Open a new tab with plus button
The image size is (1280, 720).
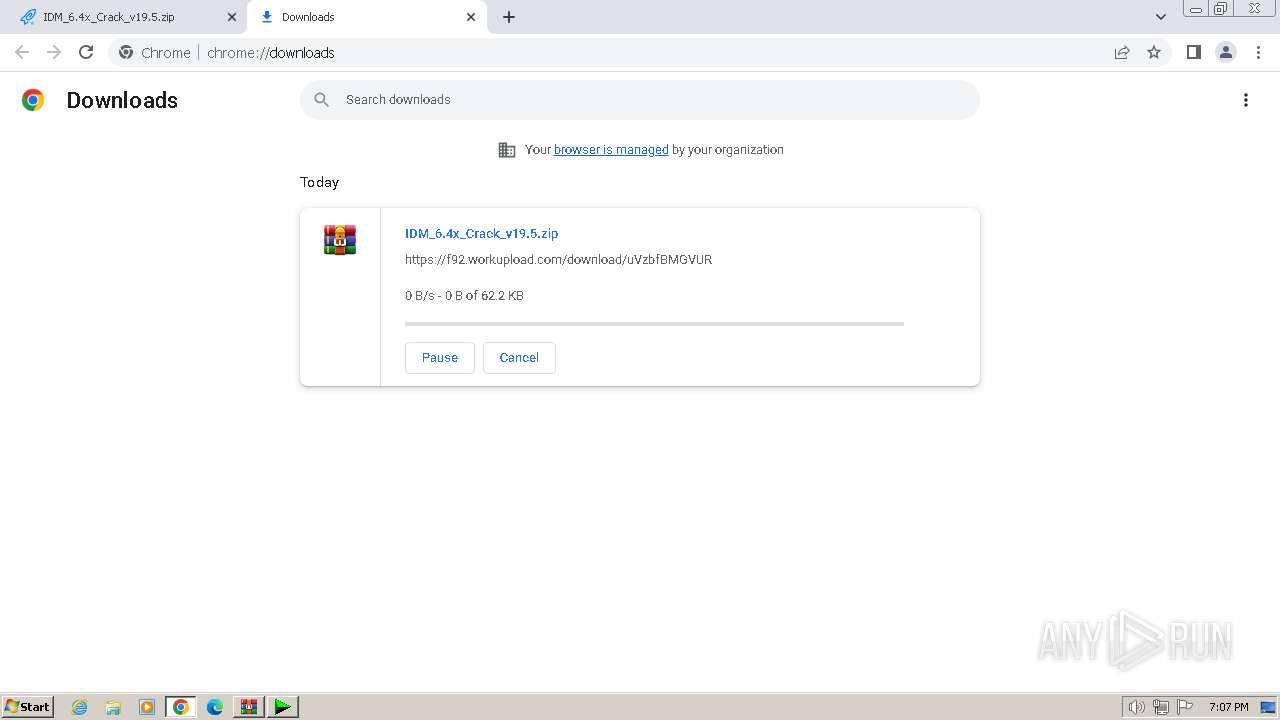coord(509,17)
